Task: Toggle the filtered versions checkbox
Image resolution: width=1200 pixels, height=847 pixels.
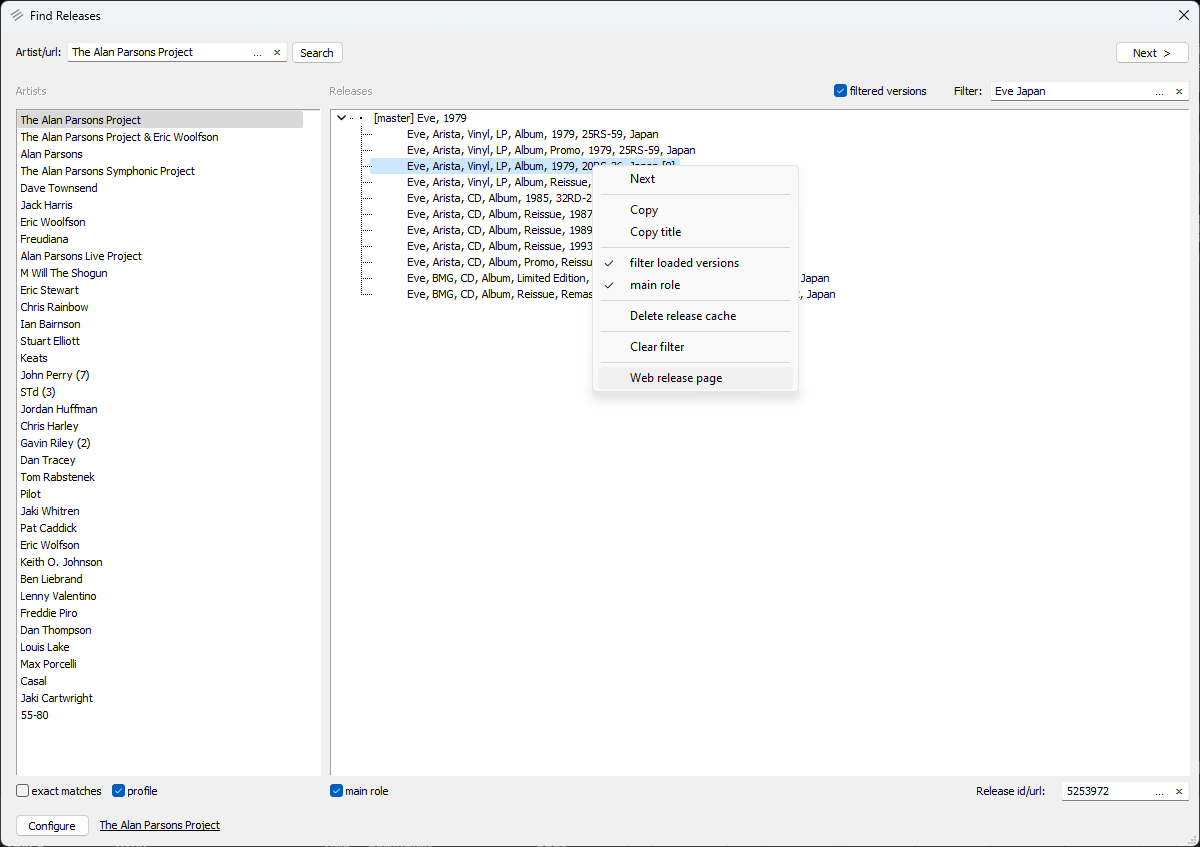Action: (840, 91)
